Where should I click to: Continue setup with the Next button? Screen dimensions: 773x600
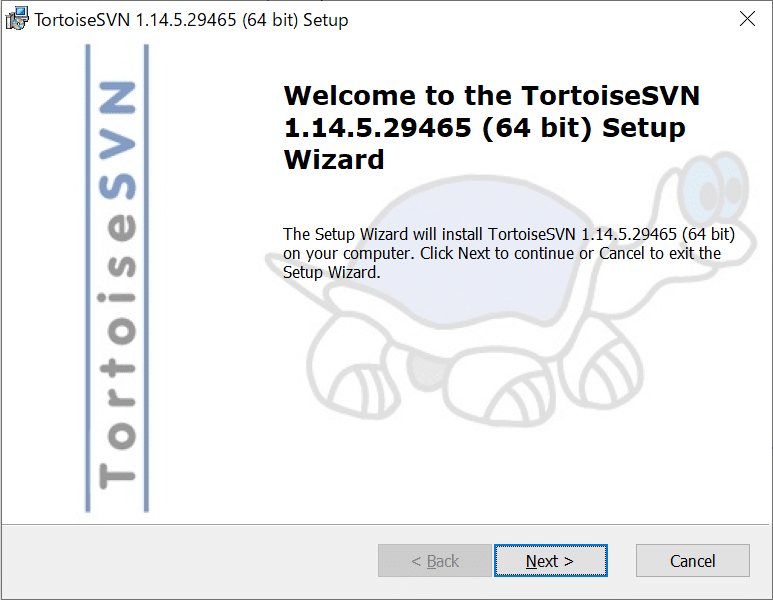click(x=550, y=561)
